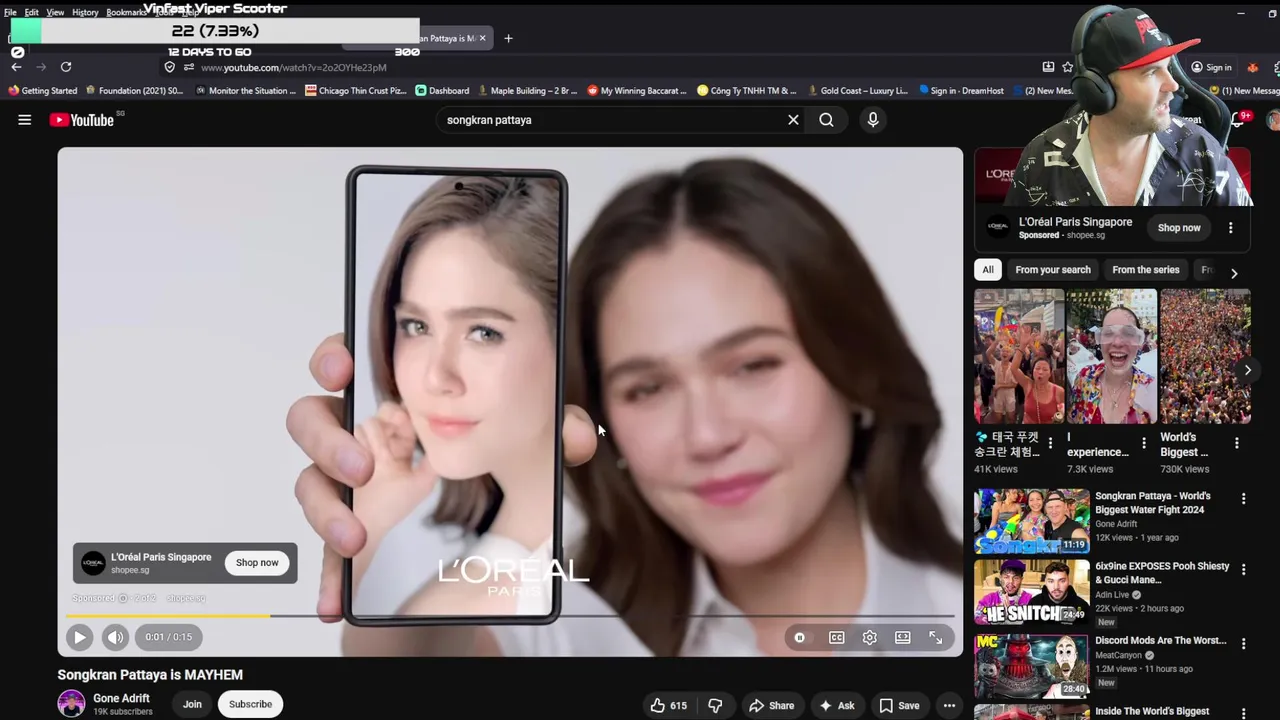Open the YouTube guide hamburger menu
This screenshot has height=720, width=1280.
pos(25,120)
